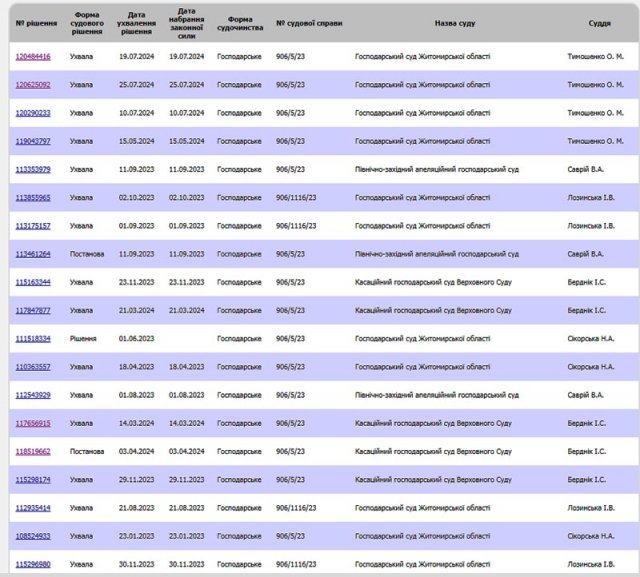This screenshot has width=640, height=577.
Task: Open Постанова link 113461264
Action: click(33, 254)
